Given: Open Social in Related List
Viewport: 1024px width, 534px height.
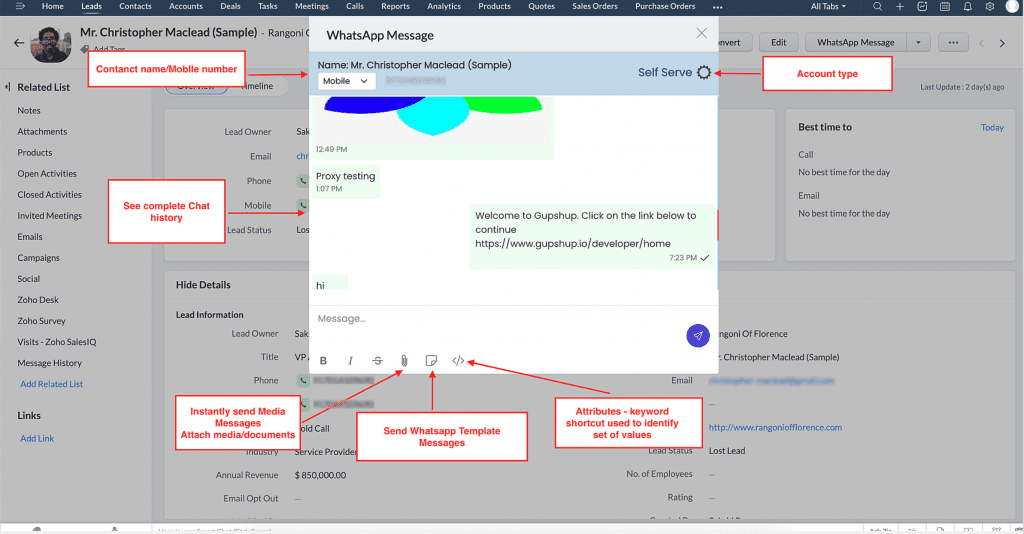Looking at the screenshot, I should click(x=29, y=279).
